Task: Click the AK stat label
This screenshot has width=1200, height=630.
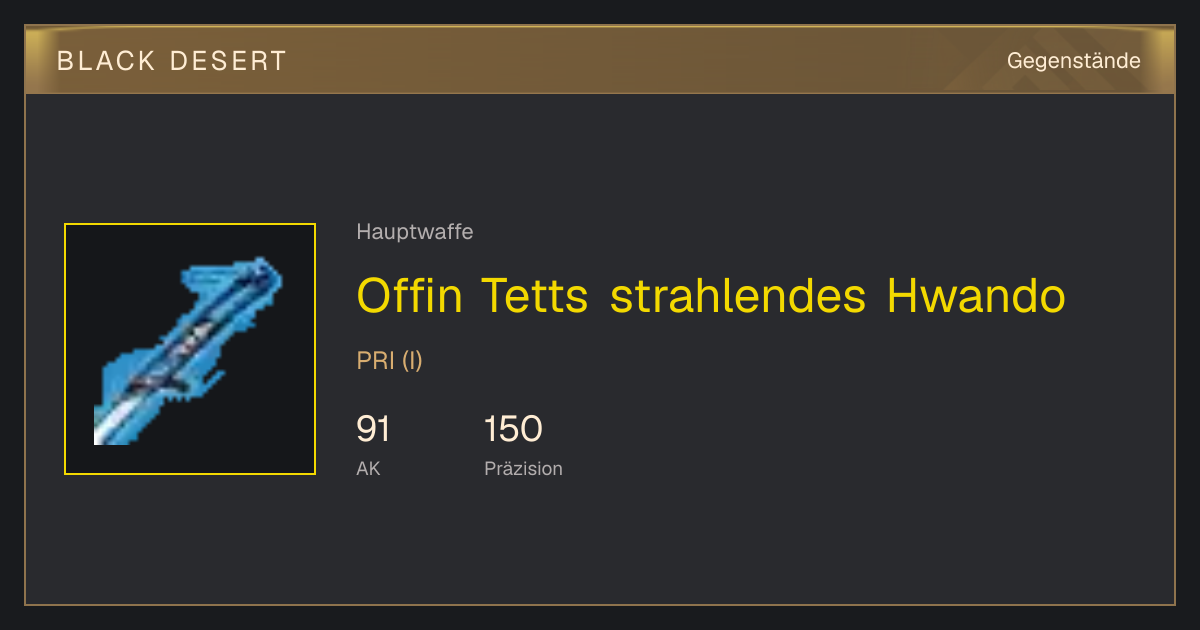Action: [x=368, y=468]
